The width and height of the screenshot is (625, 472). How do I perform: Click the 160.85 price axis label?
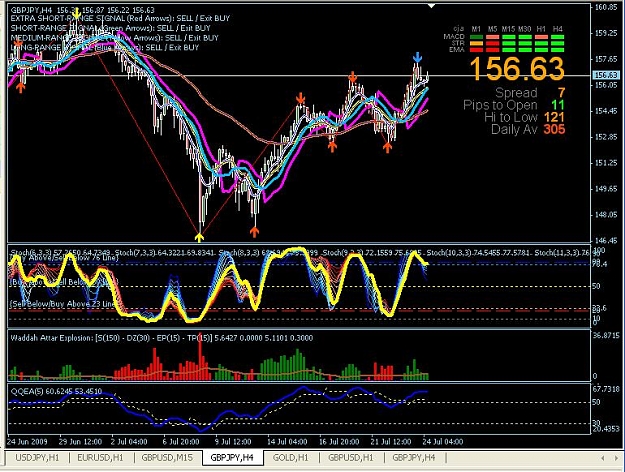coord(606,7)
